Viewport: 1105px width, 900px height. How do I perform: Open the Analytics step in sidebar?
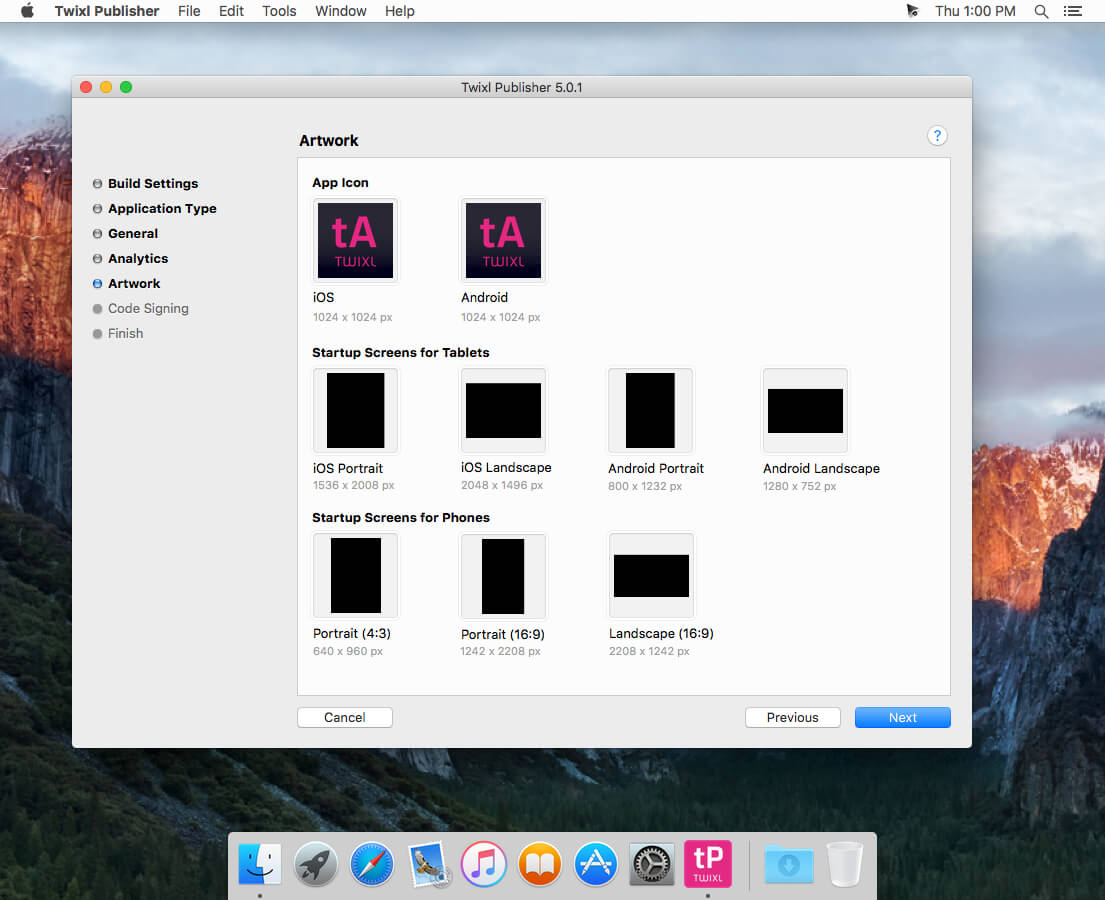point(138,258)
